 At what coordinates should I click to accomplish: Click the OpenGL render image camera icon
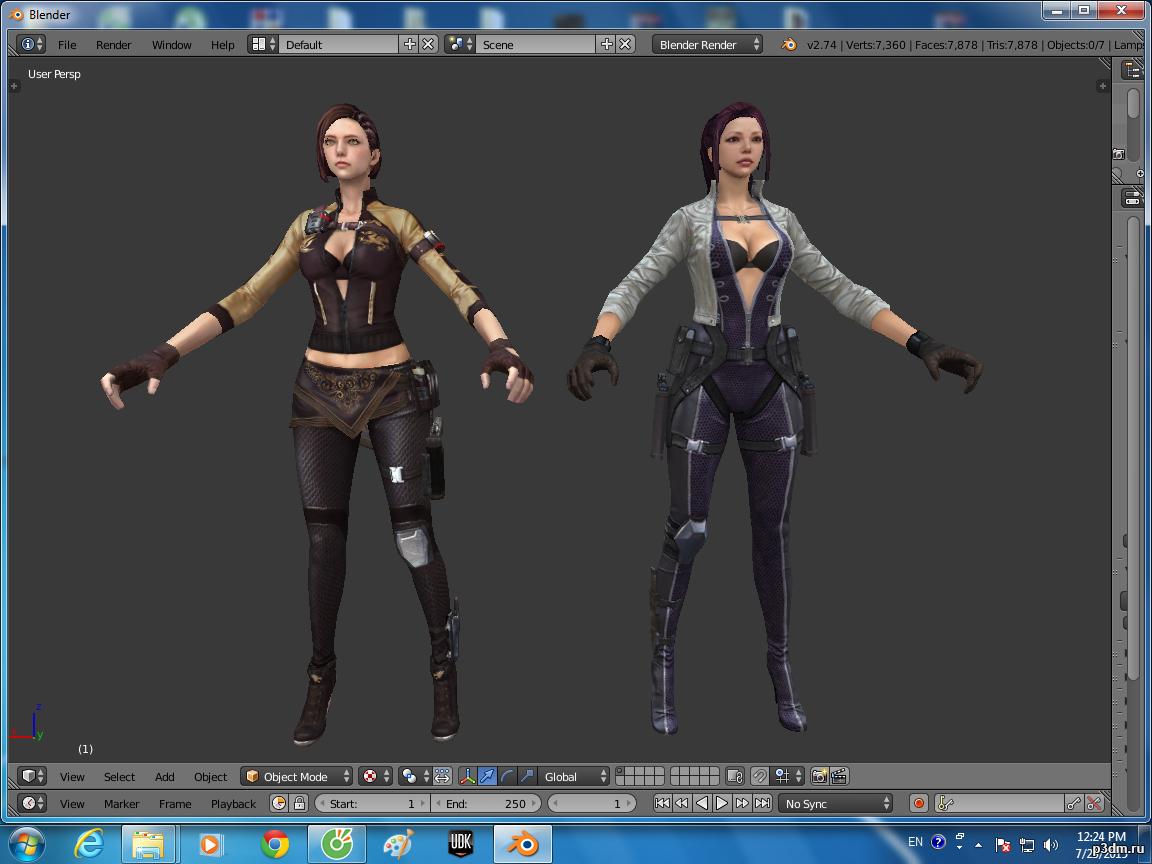point(819,776)
